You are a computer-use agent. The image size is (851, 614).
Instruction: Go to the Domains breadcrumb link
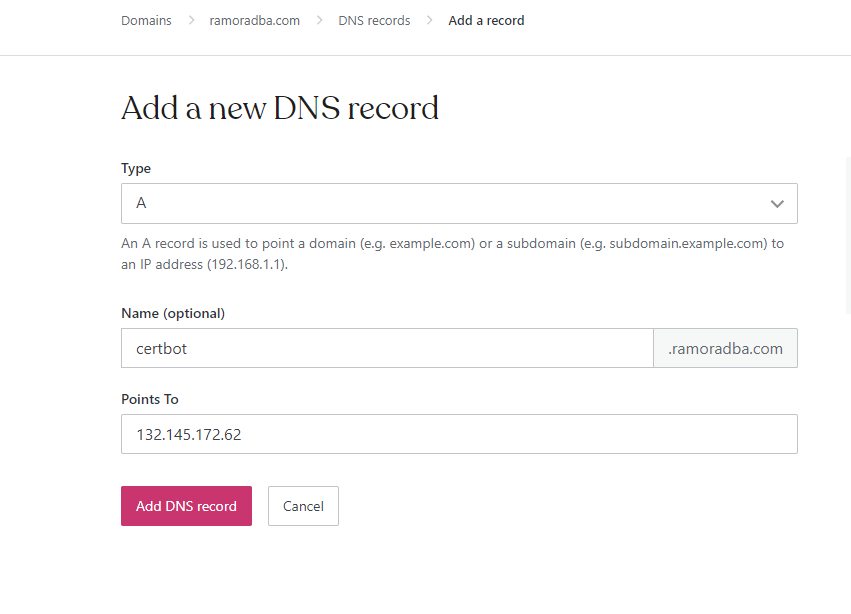146,20
